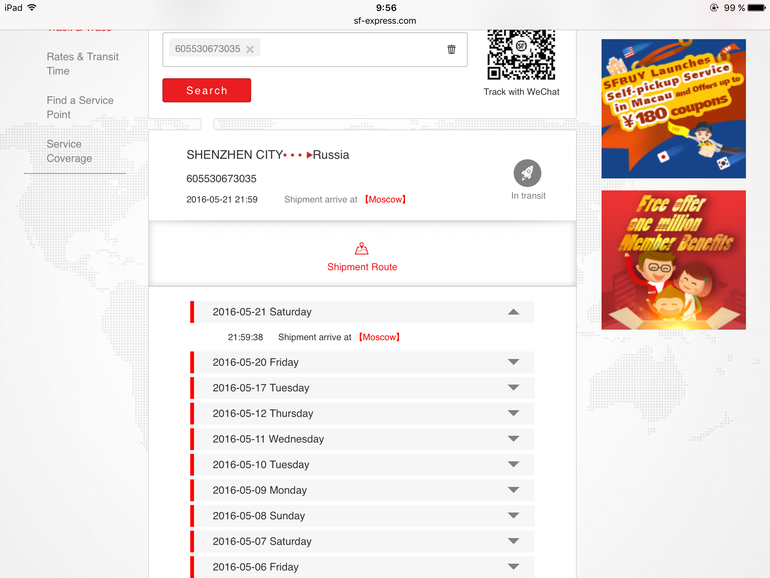Remove tracking number 605530673035 tag
This screenshot has height=578, width=770.
(250, 49)
